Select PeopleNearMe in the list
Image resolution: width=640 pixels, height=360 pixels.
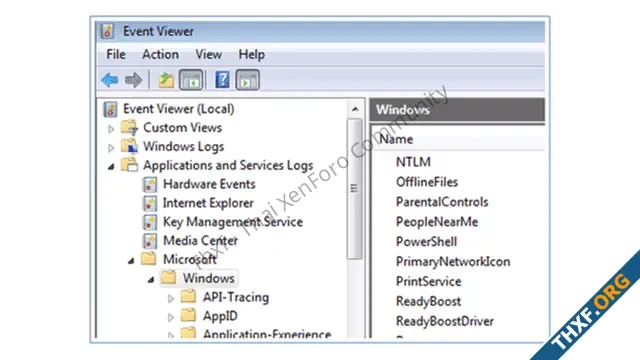click(437, 222)
